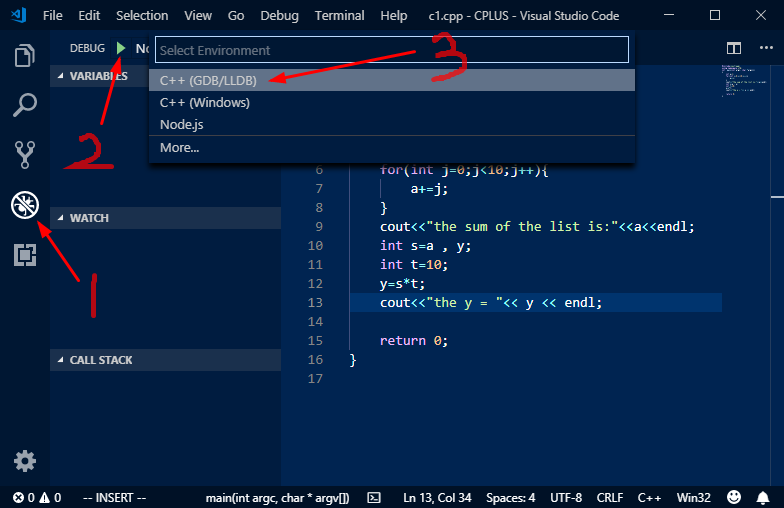Open terminal from status bar icon
Image resolution: width=784 pixels, height=508 pixels.
click(x=374, y=498)
